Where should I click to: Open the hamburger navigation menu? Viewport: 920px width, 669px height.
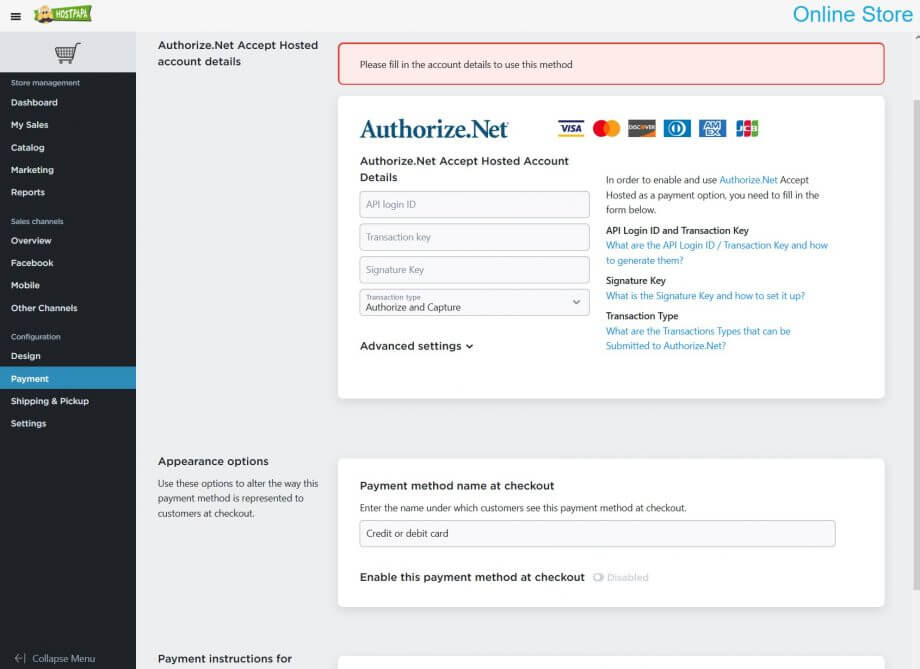point(14,13)
